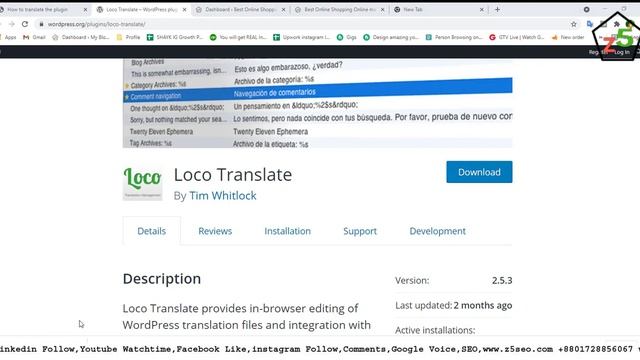Image resolution: width=640 pixels, height=360 pixels.
Task: Click the Description heading
Action: (162, 279)
